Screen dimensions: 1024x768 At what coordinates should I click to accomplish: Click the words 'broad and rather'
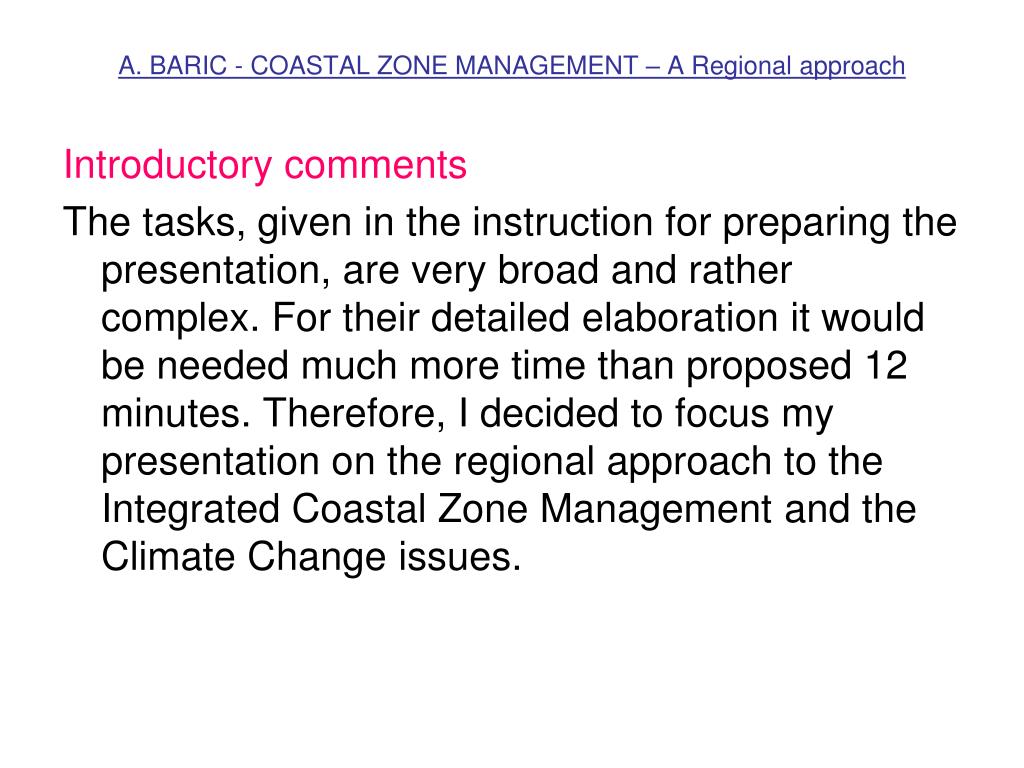[645, 270]
